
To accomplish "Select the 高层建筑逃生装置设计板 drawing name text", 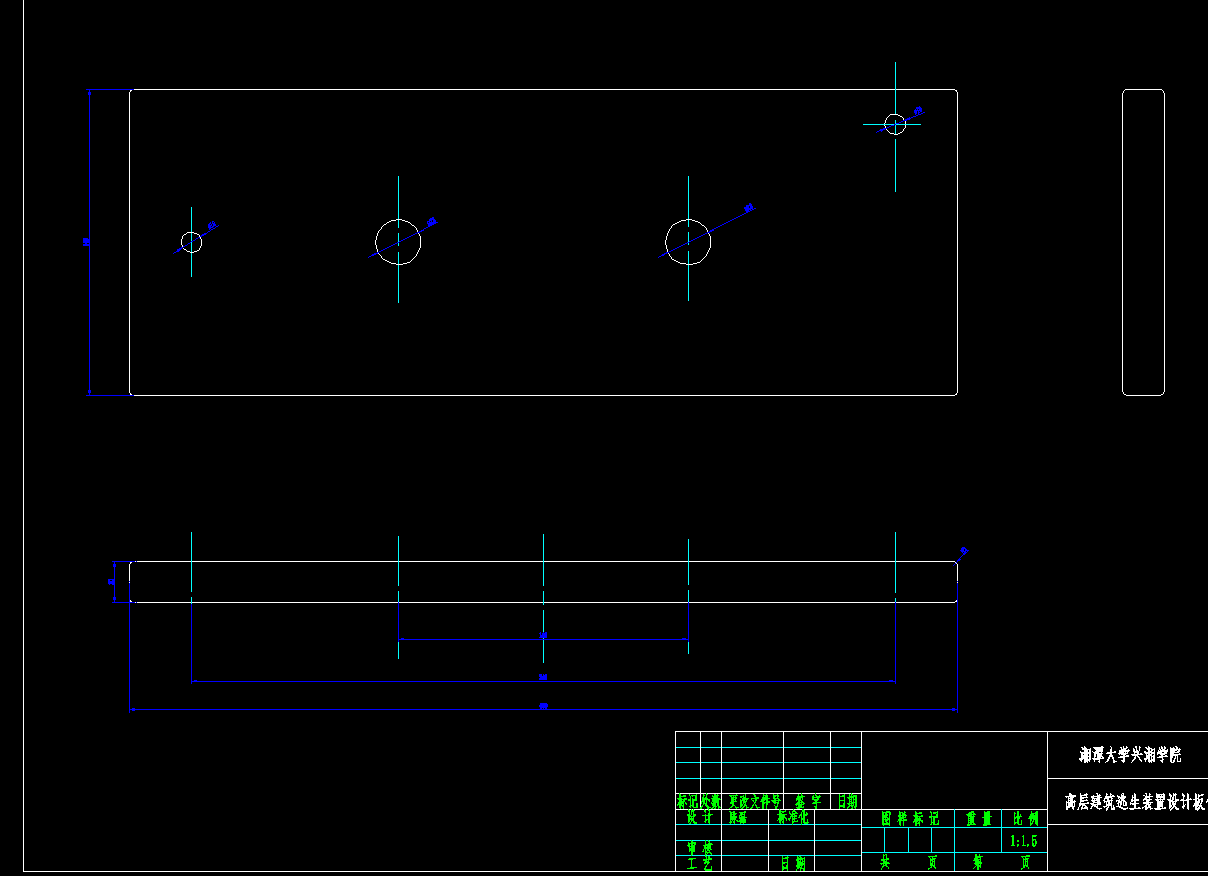I will pos(1136,802).
